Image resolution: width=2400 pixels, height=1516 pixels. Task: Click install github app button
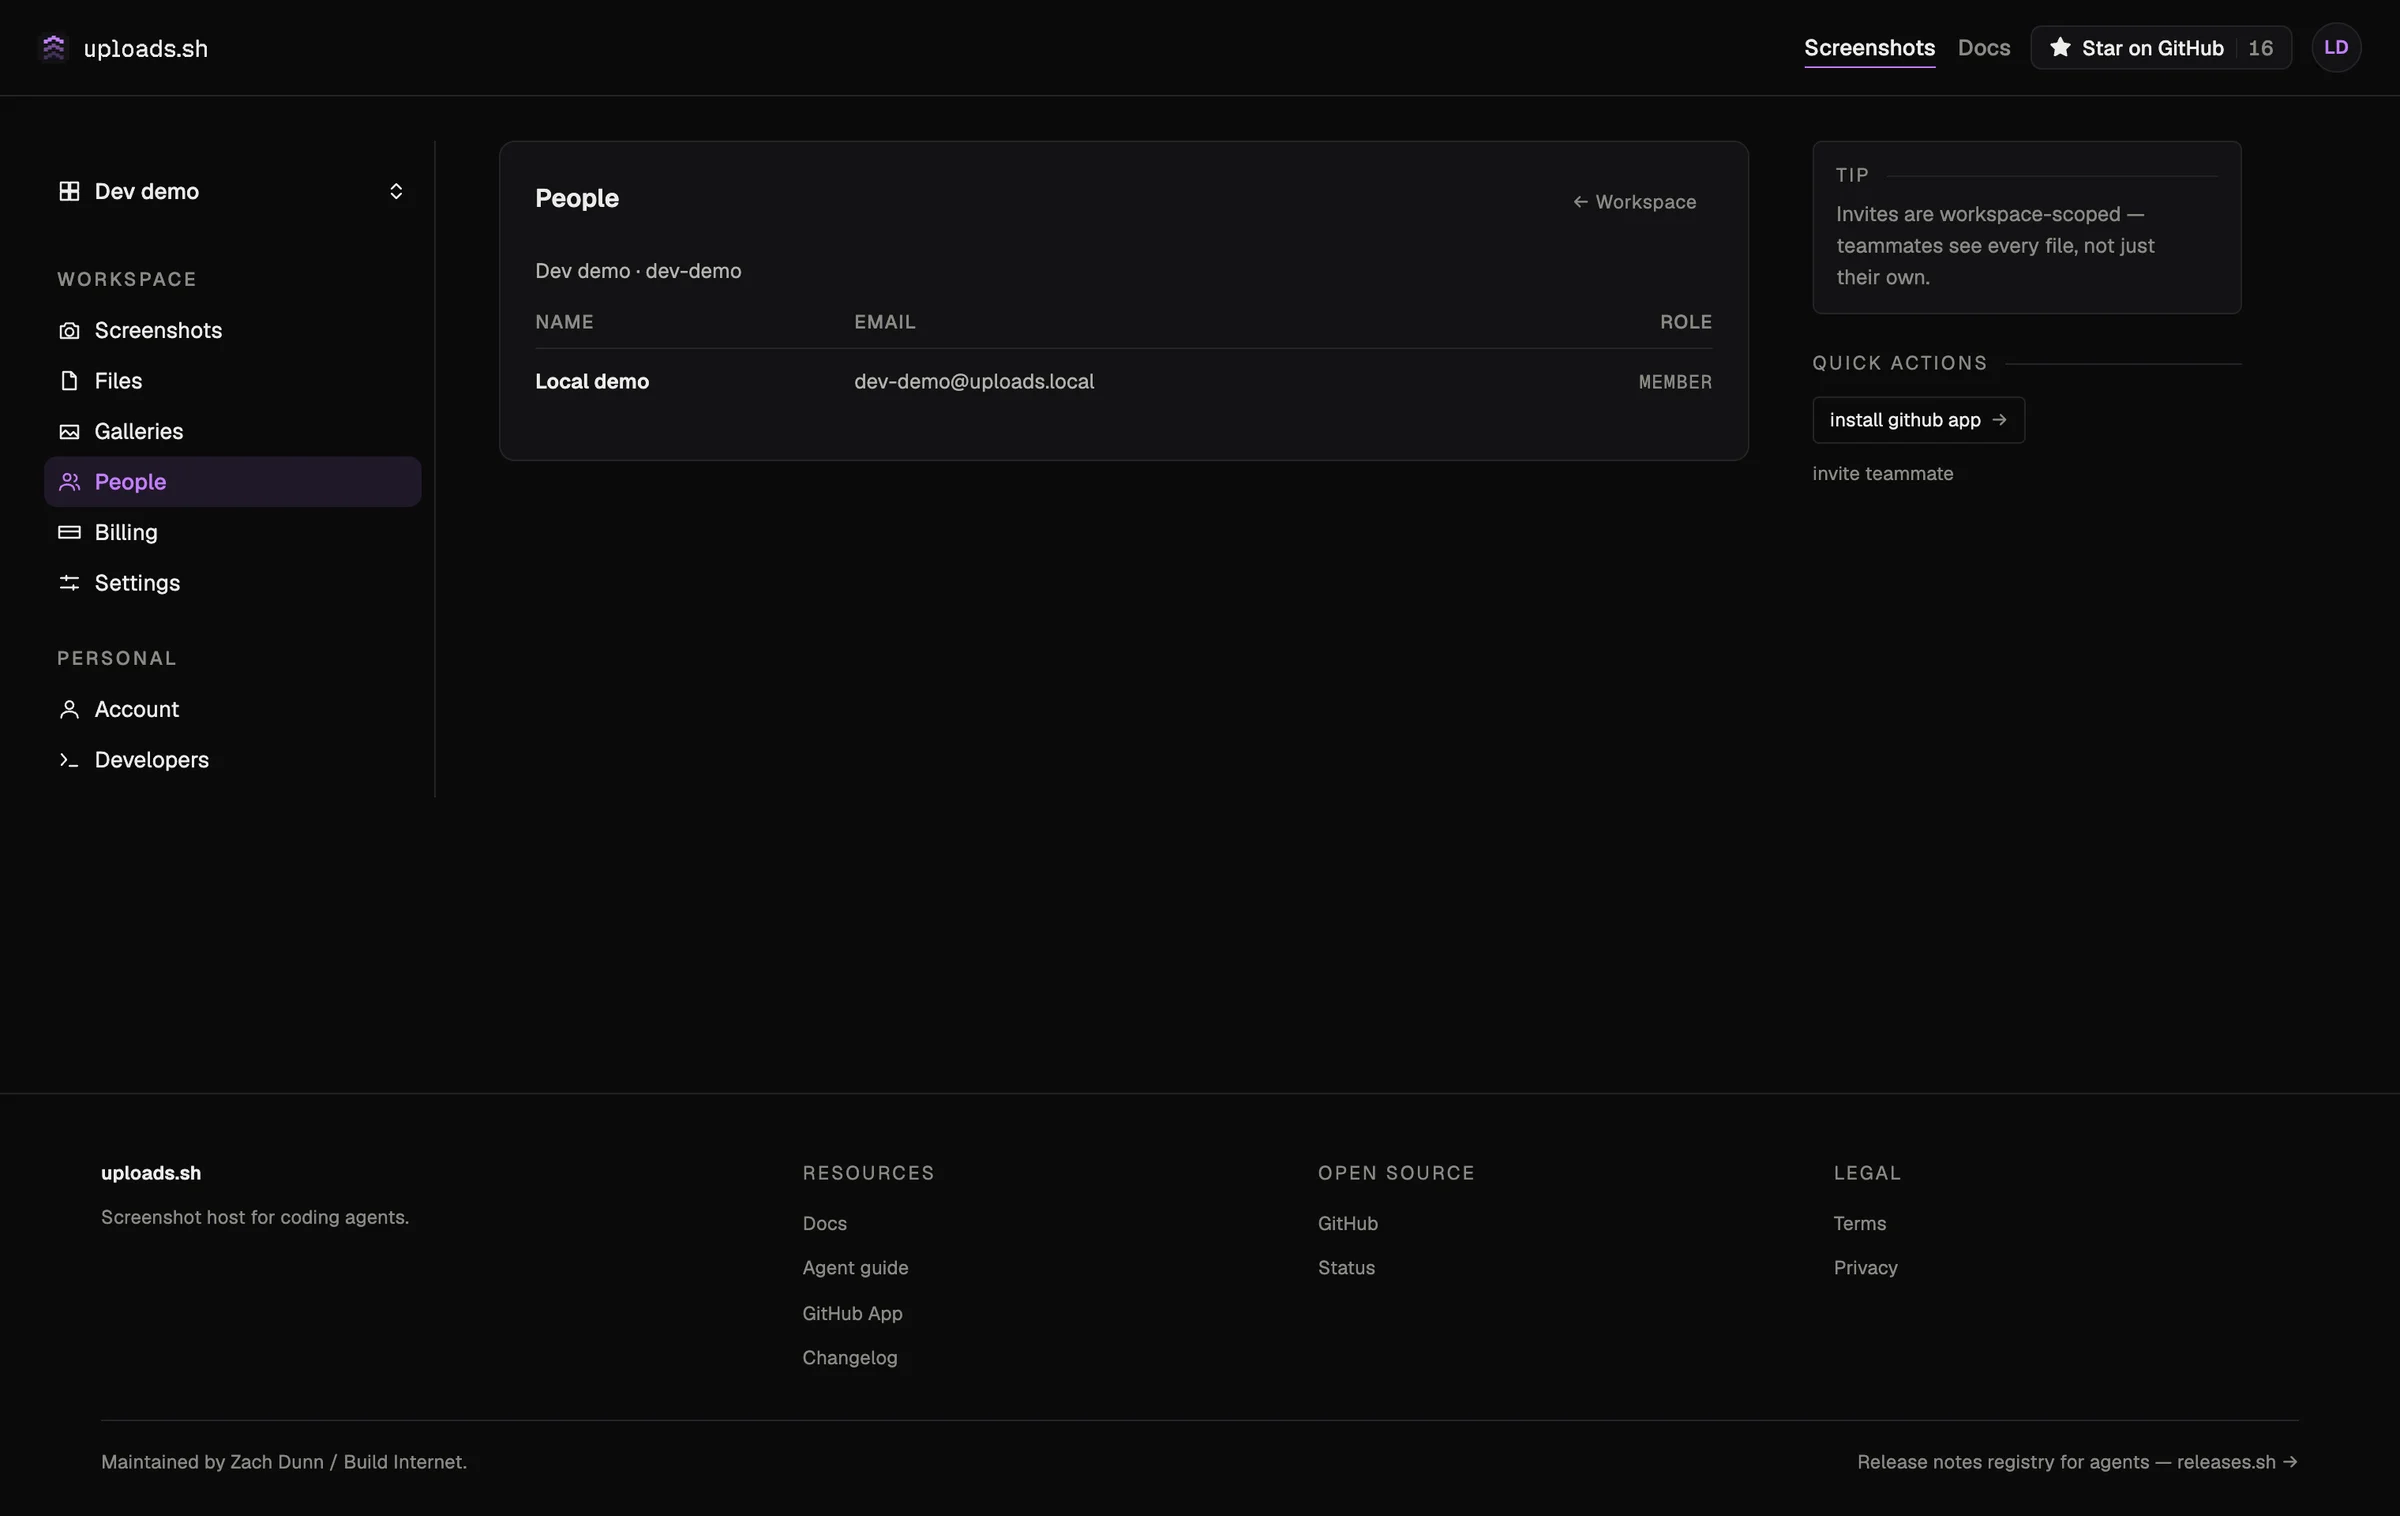[1918, 420]
